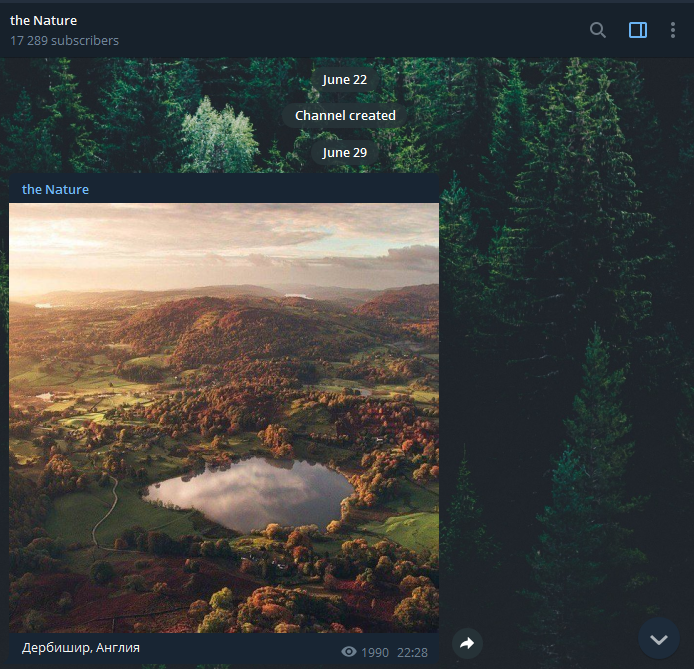Image resolution: width=694 pixels, height=669 pixels.
Task: Open the landscape lake photo
Action: pyautogui.click(x=224, y=418)
